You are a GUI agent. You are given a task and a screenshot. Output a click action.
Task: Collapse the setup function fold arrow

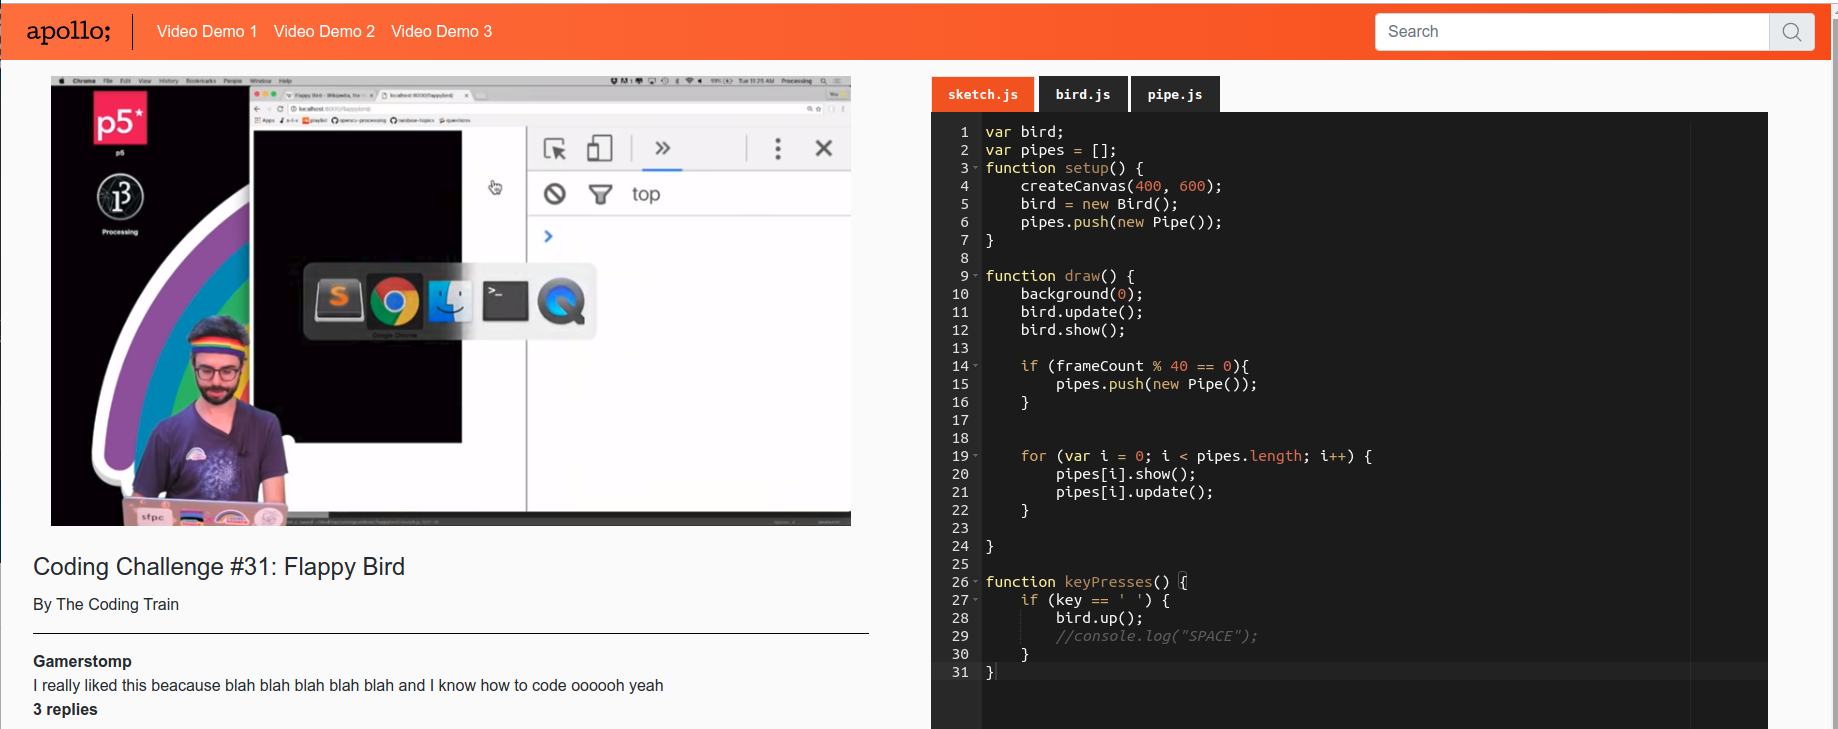(x=976, y=168)
